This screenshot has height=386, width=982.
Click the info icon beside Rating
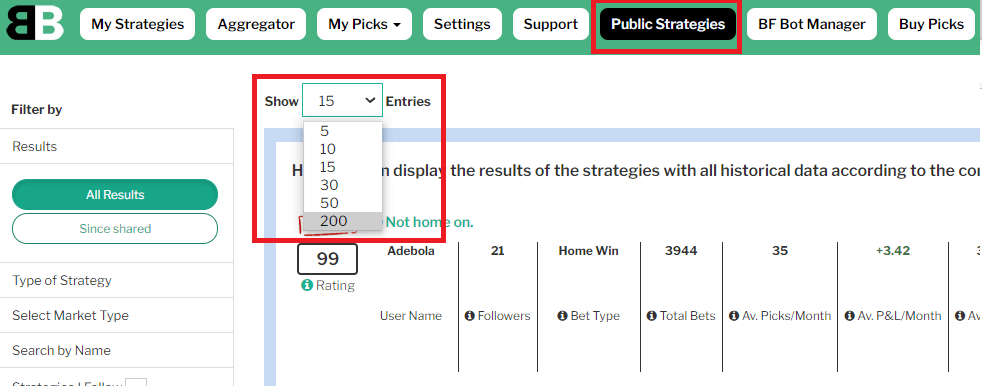coord(306,286)
